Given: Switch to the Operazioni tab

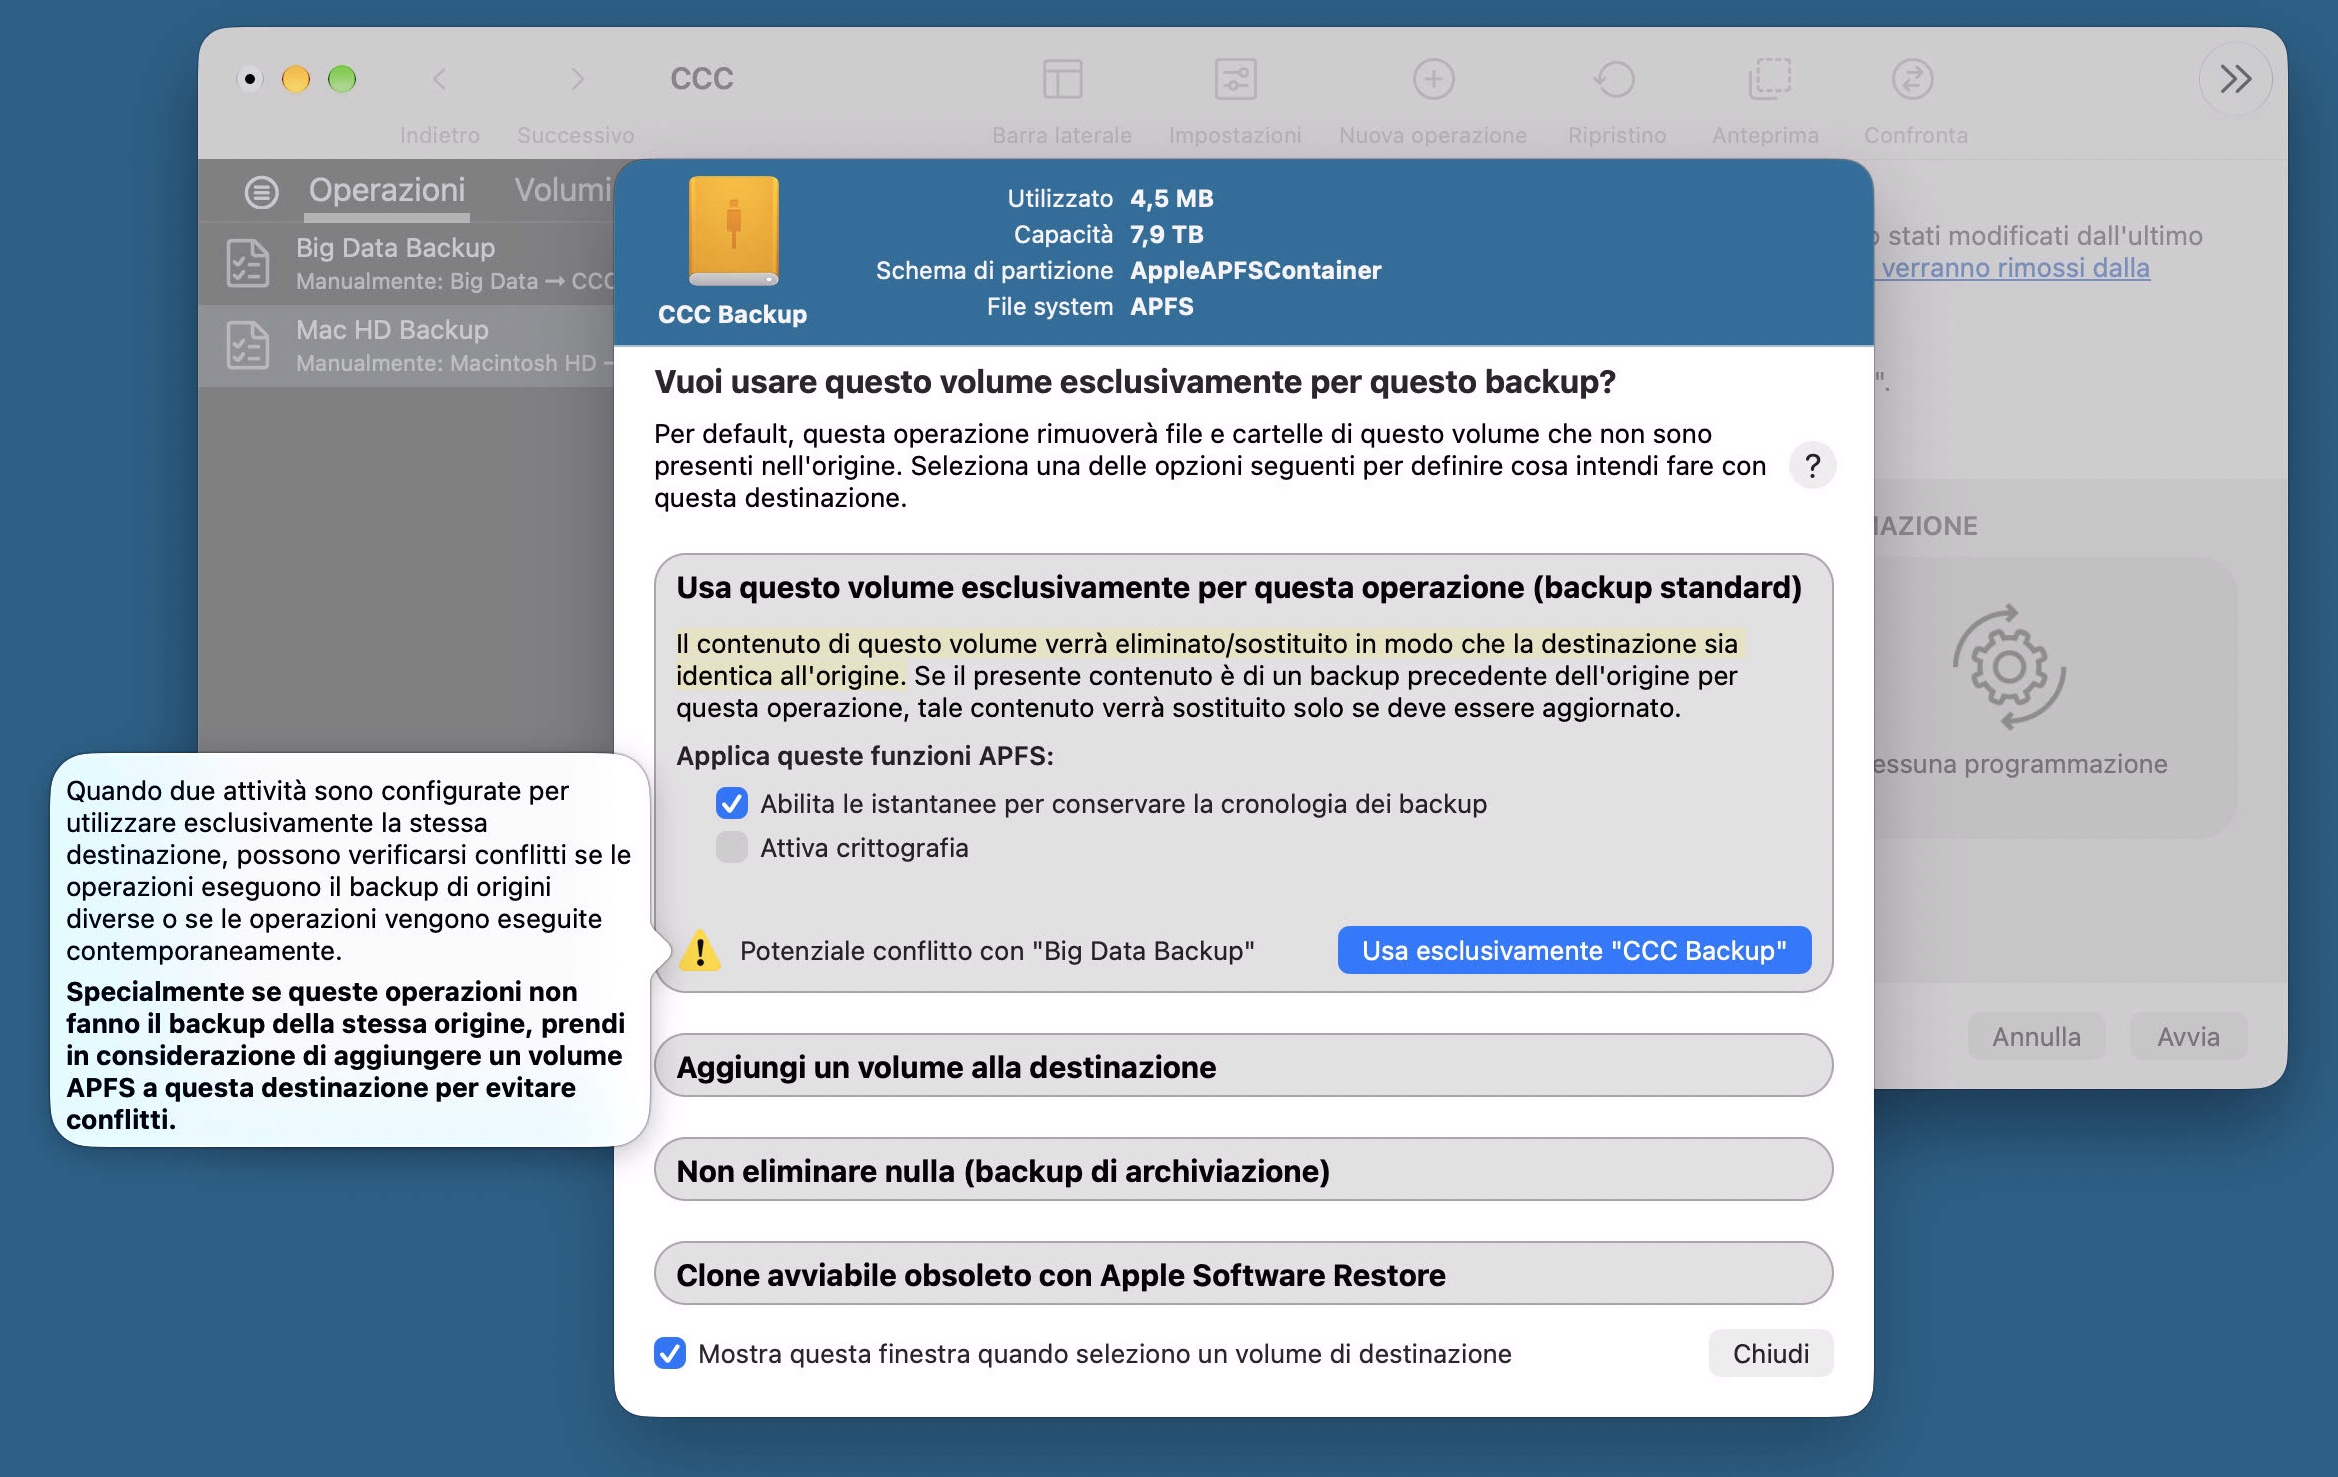Looking at the screenshot, I should pyautogui.click(x=387, y=190).
